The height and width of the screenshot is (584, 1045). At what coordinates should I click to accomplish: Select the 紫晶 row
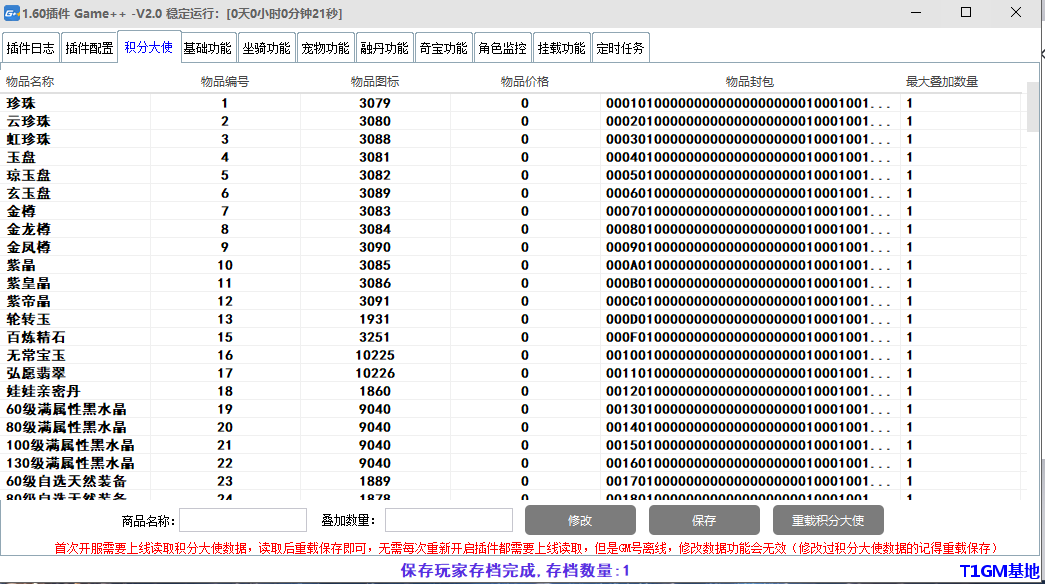511,265
